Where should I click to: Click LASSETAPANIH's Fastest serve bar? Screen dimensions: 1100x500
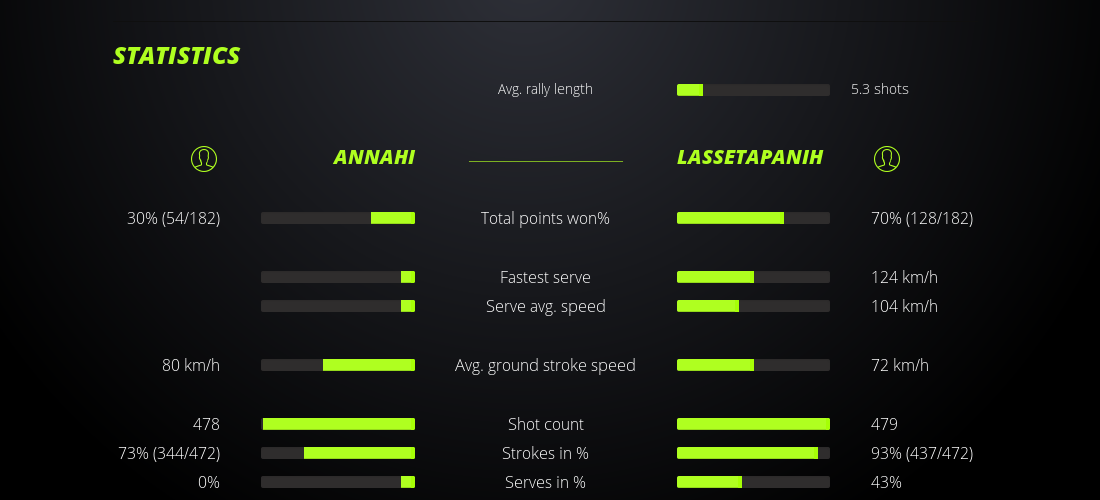click(x=753, y=277)
